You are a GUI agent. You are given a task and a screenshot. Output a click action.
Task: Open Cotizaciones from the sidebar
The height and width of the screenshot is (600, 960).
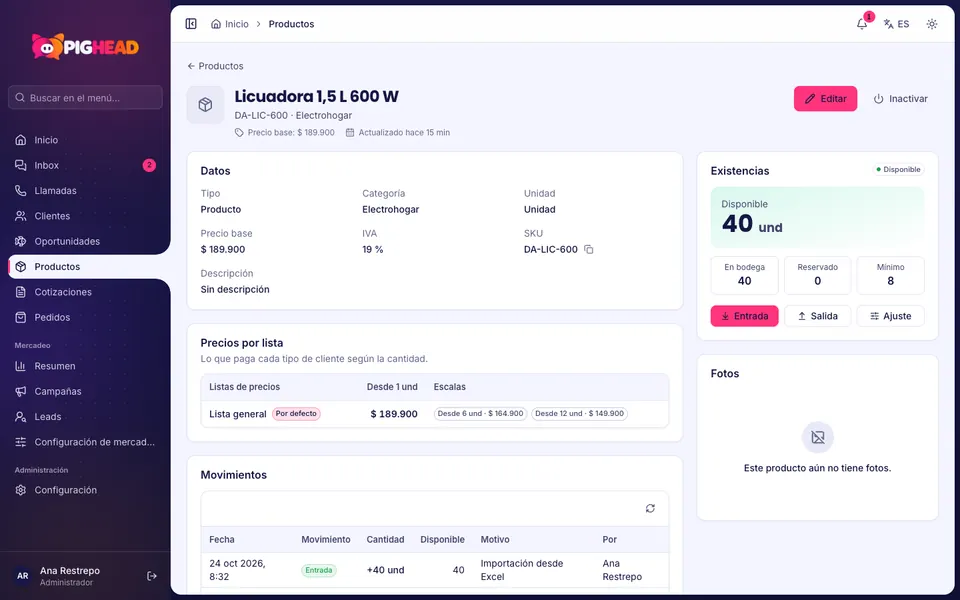point(86,292)
